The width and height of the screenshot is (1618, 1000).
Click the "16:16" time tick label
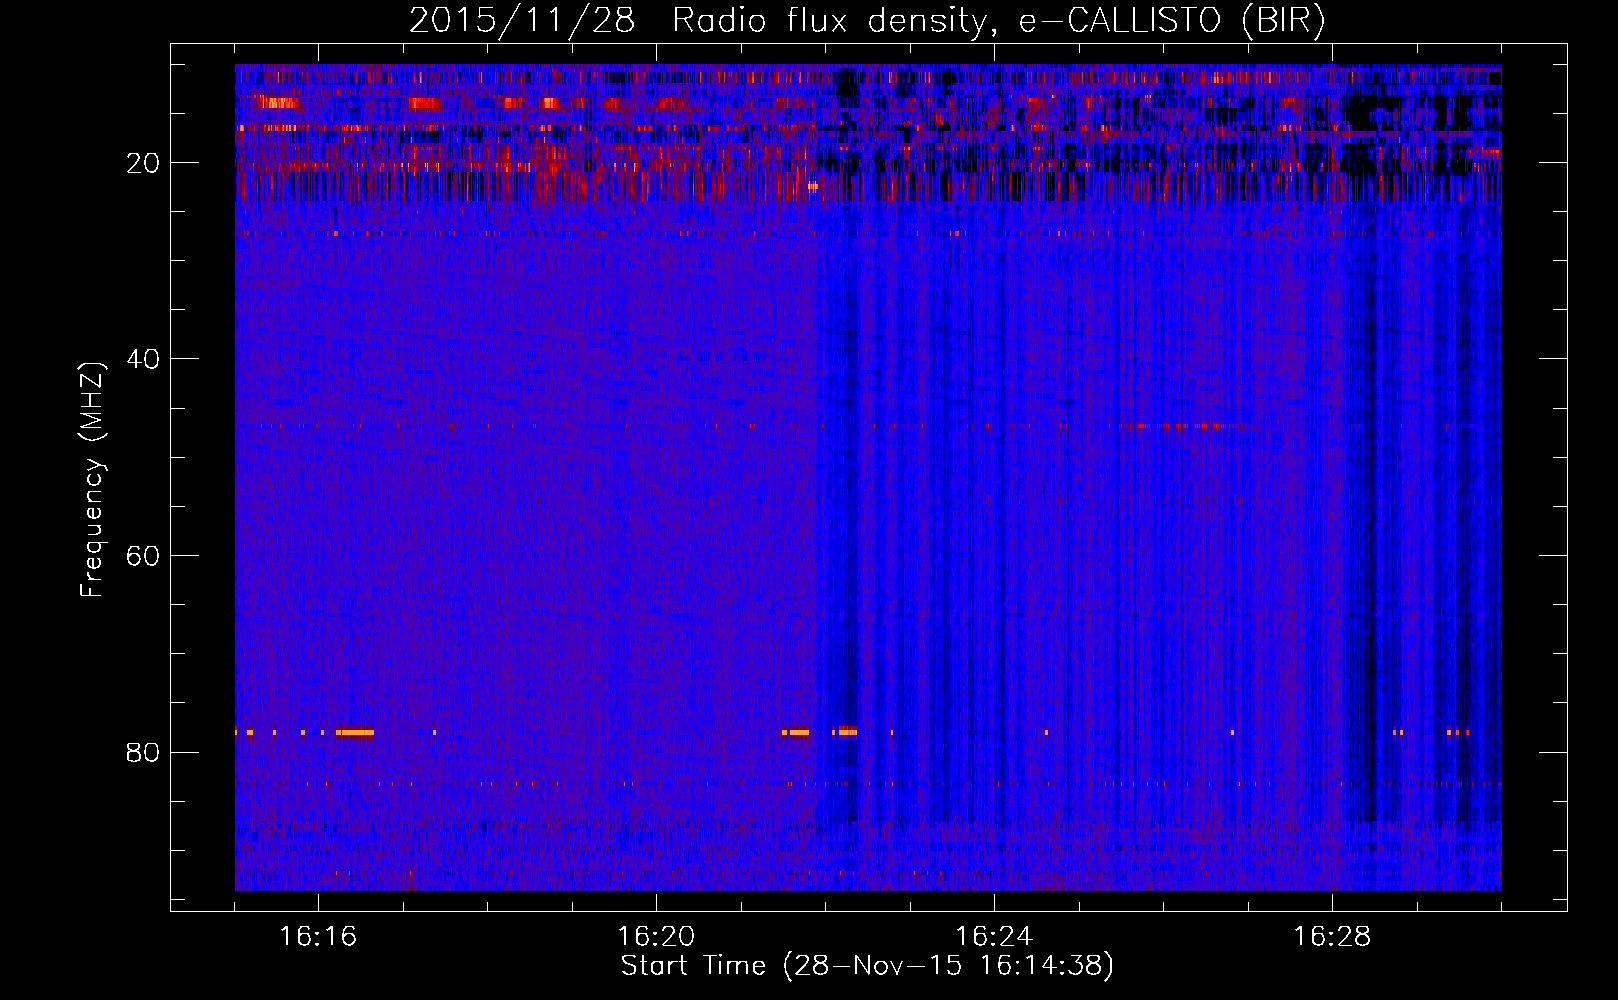[x=318, y=937]
